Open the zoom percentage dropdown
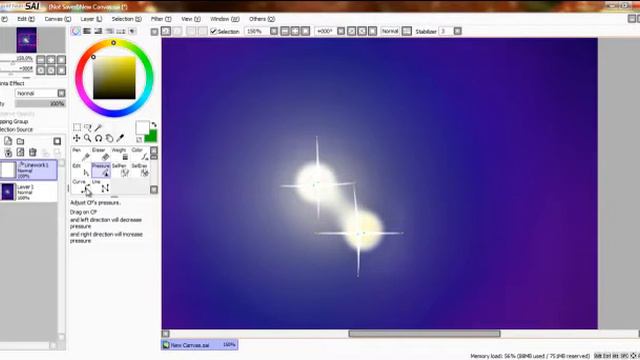This screenshot has width=640, height=360. (274, 31)
